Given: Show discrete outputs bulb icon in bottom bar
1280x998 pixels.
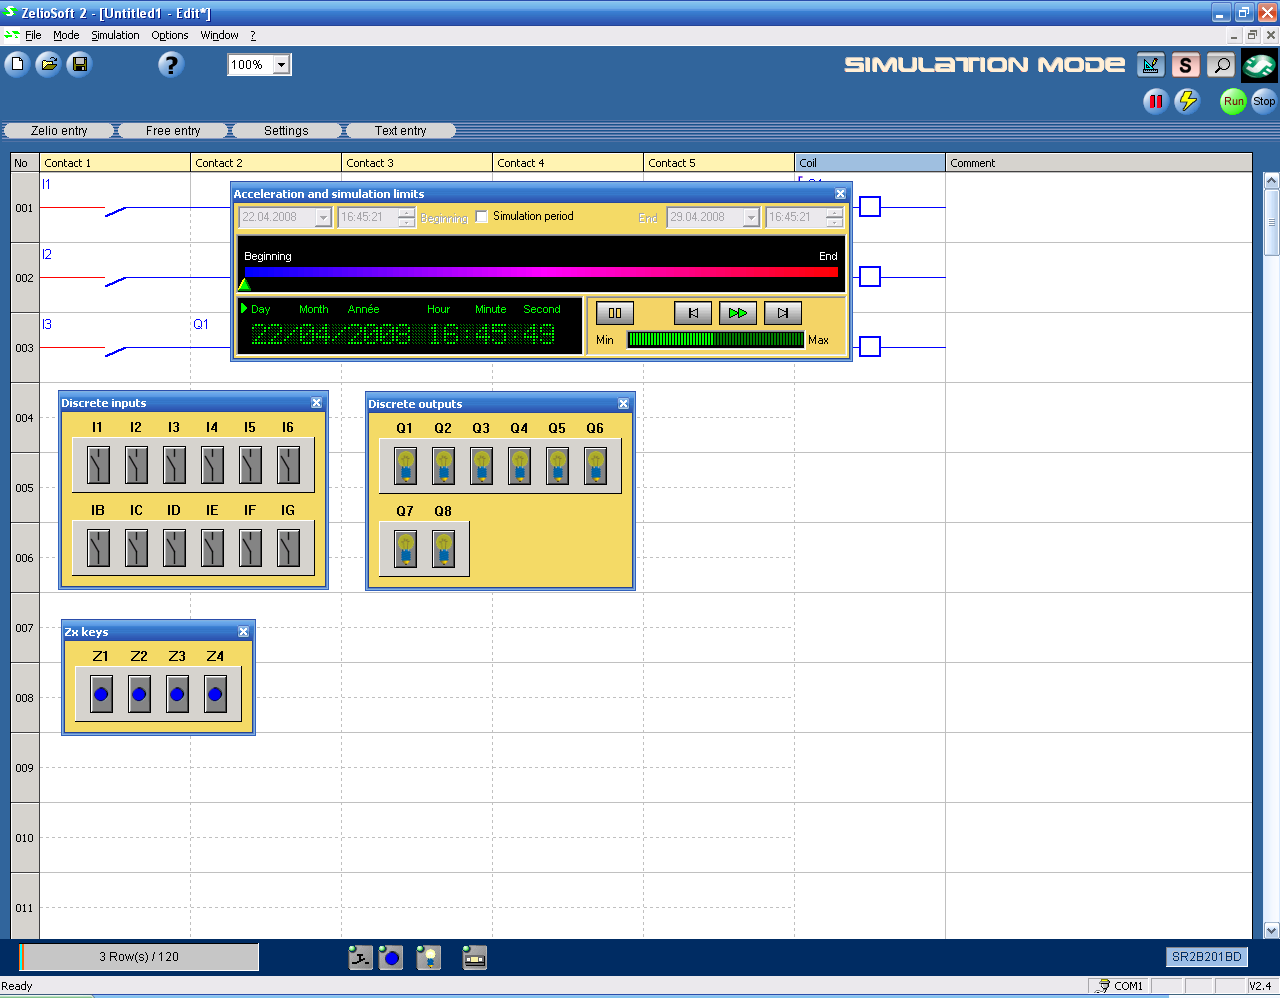Looking at the screenshot, I should 428,958.
